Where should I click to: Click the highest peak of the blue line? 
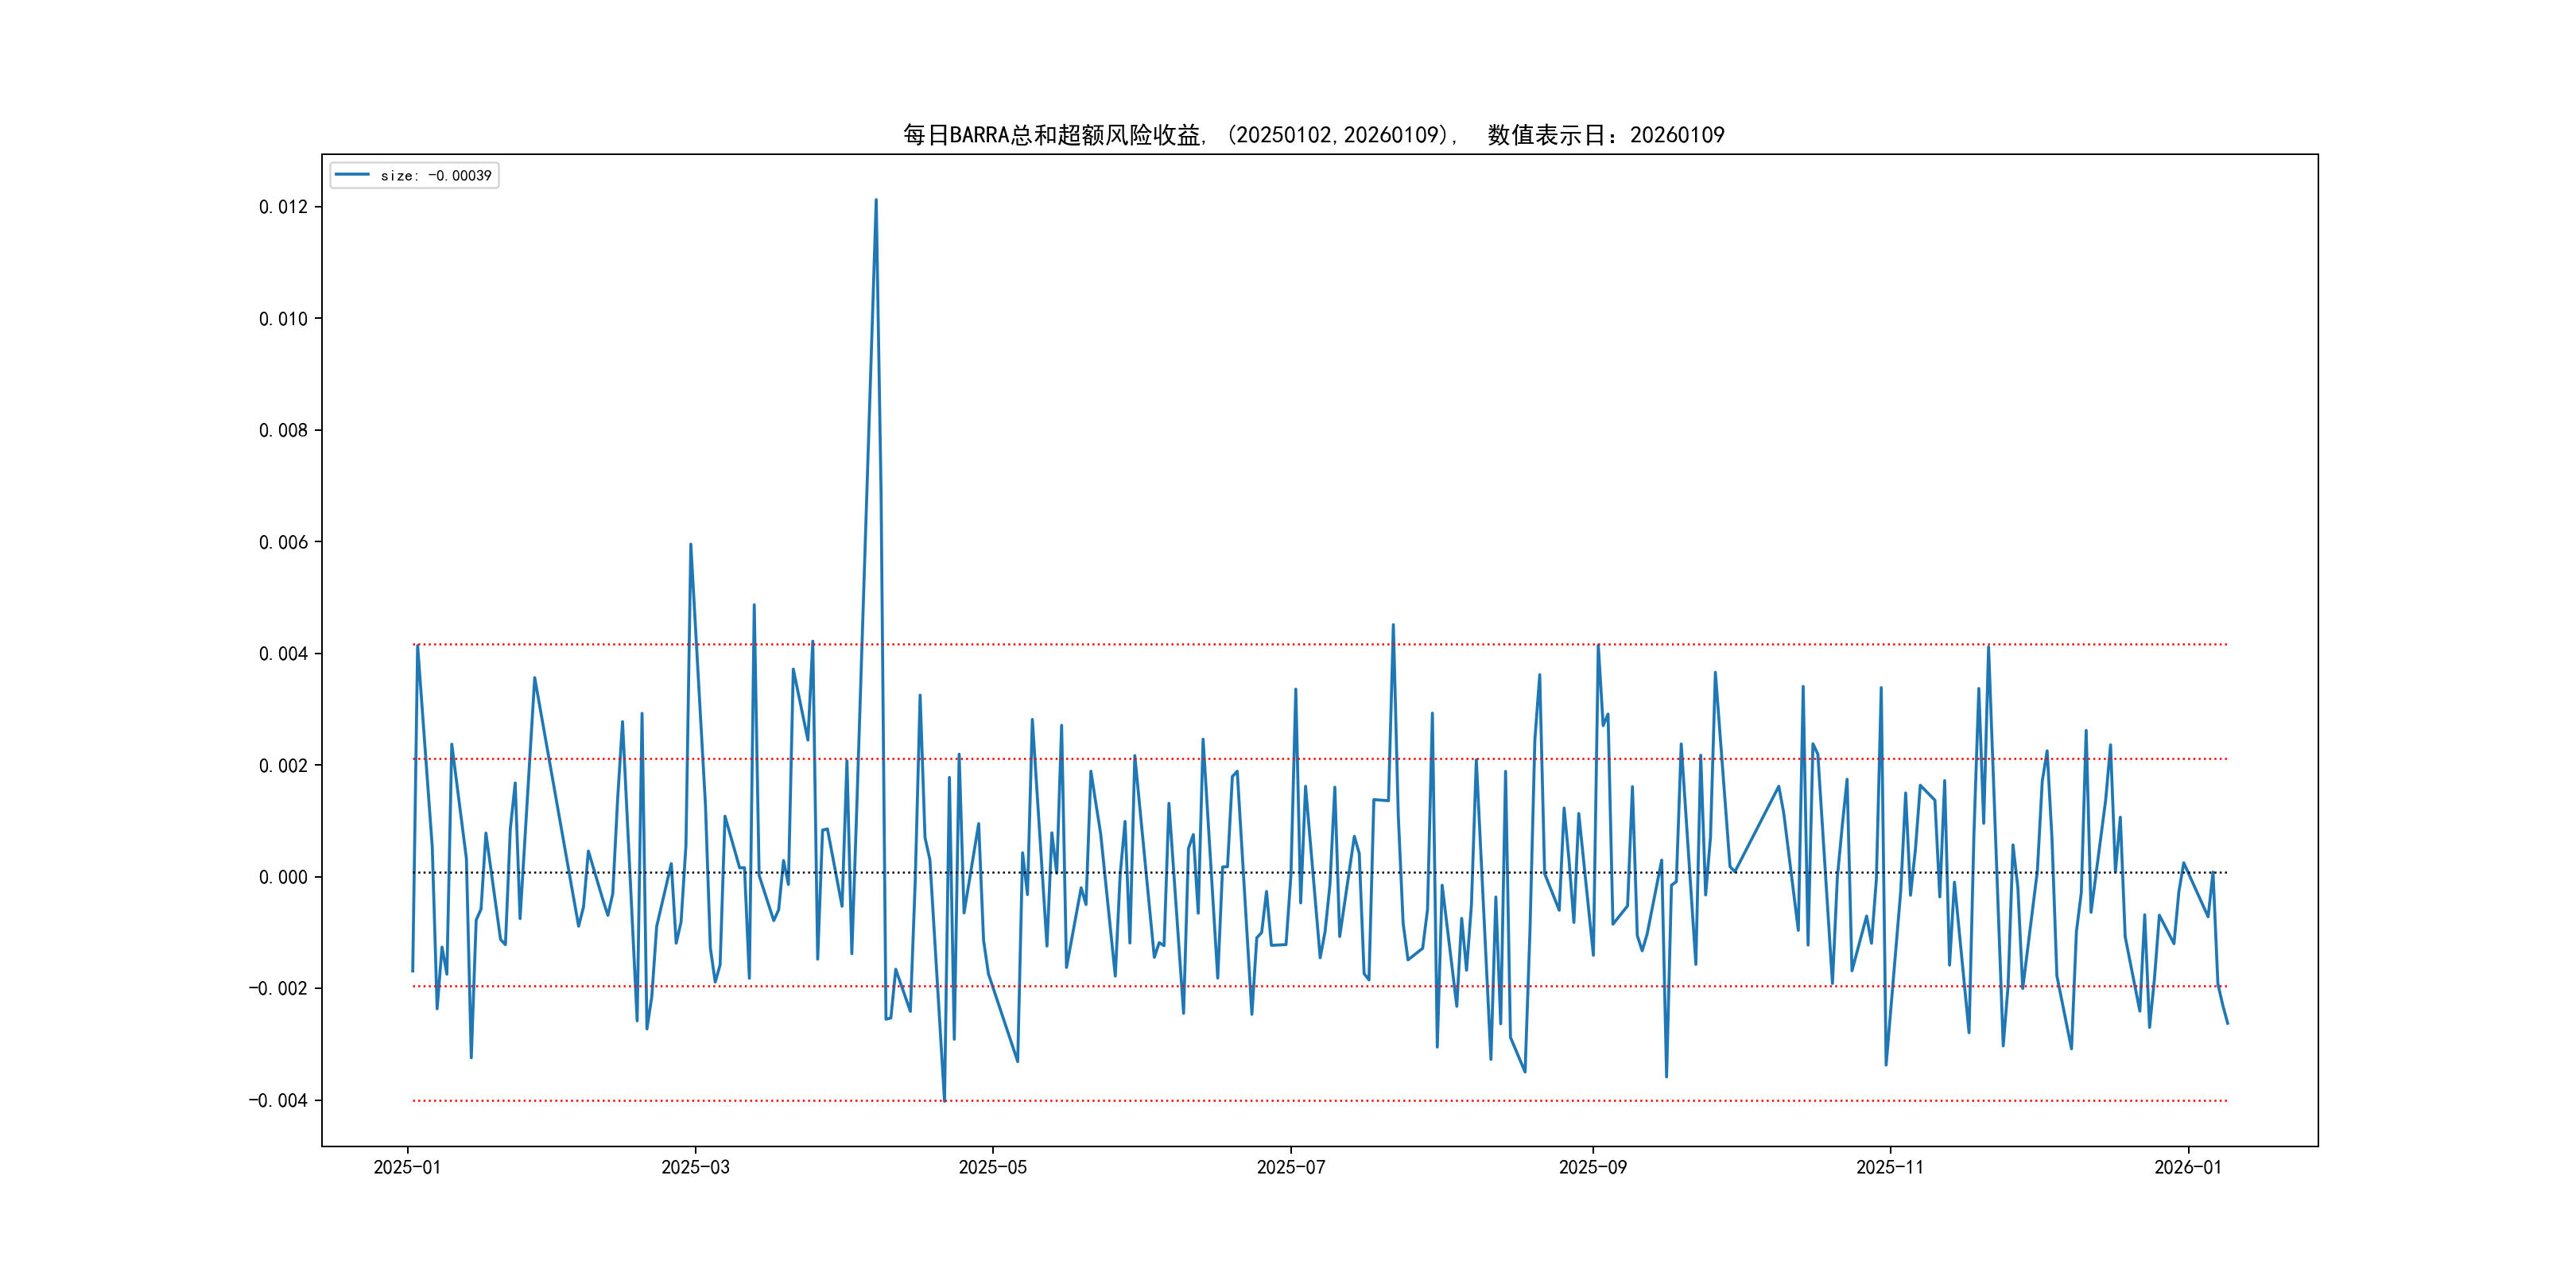tap(876, 201)
